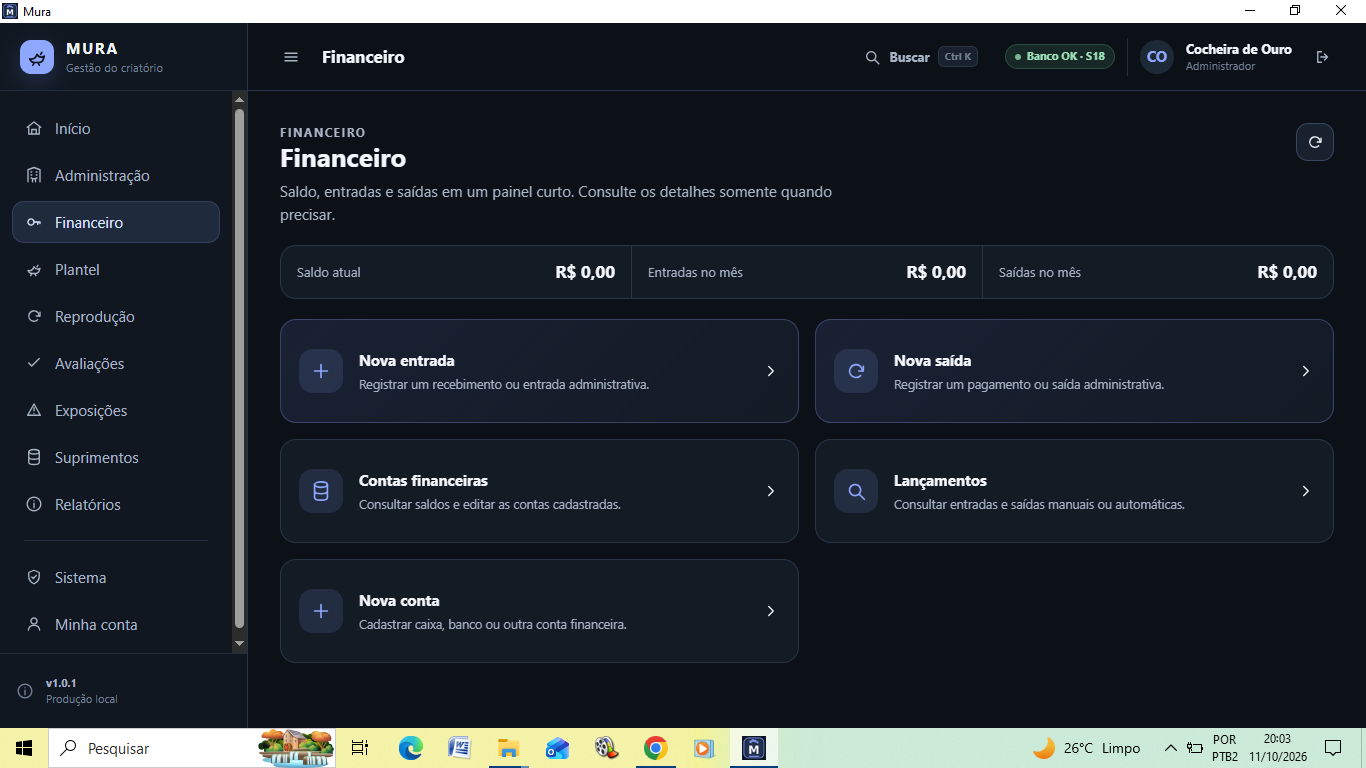The width and height of the screenshot is (1366, 768).
Task: Click the Nova conta card title
Action: click(399, 601)
